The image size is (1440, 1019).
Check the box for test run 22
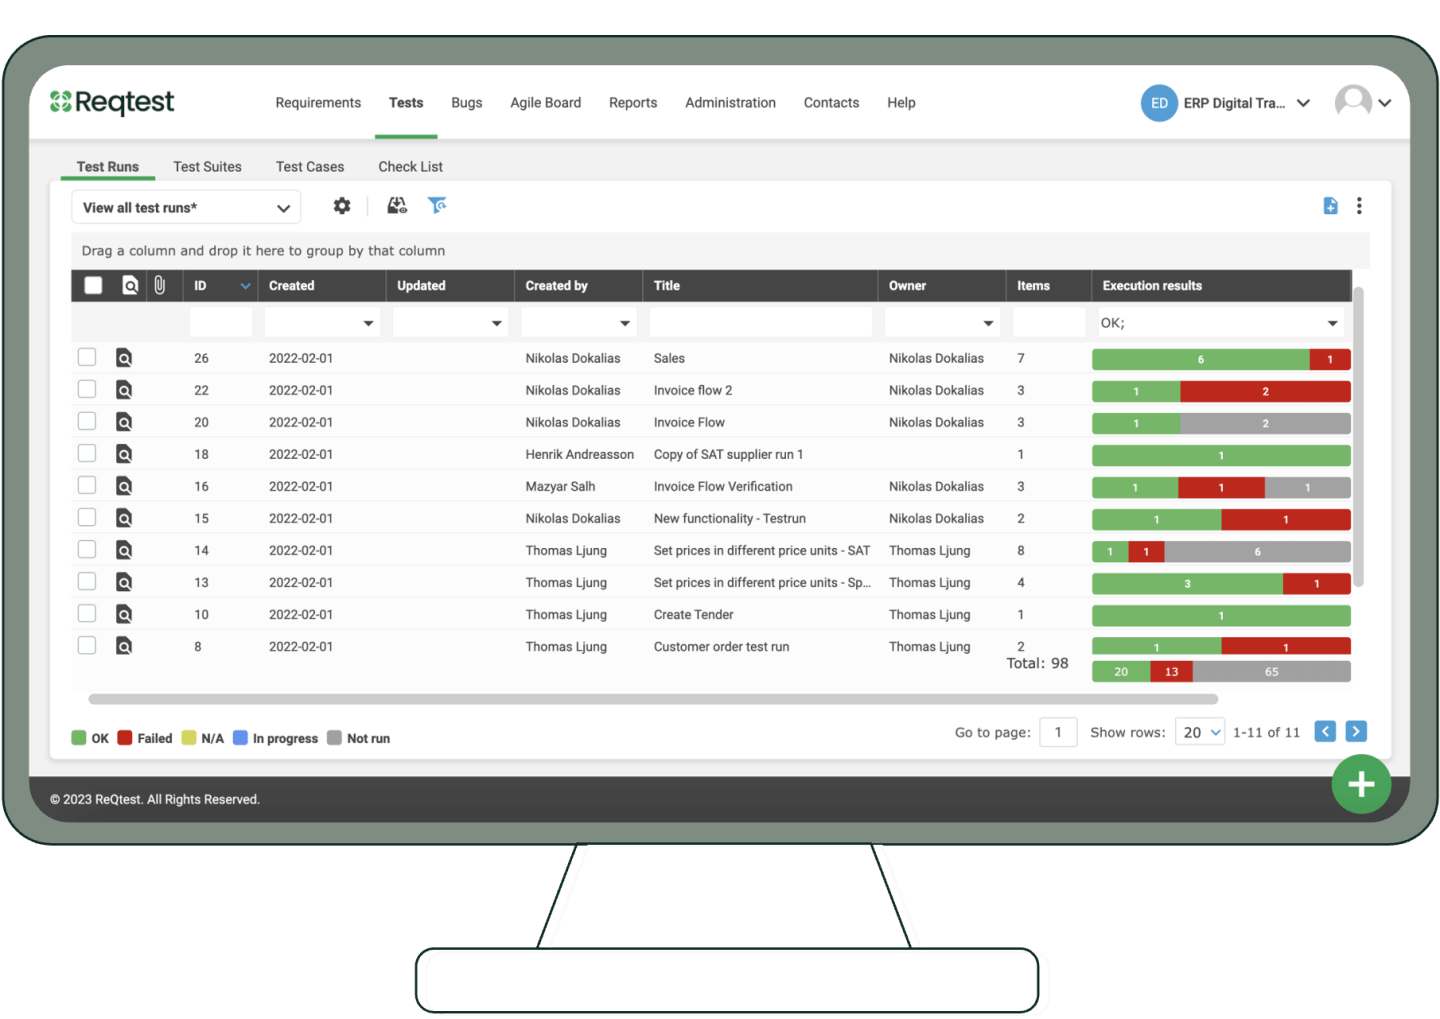(87, 389)
